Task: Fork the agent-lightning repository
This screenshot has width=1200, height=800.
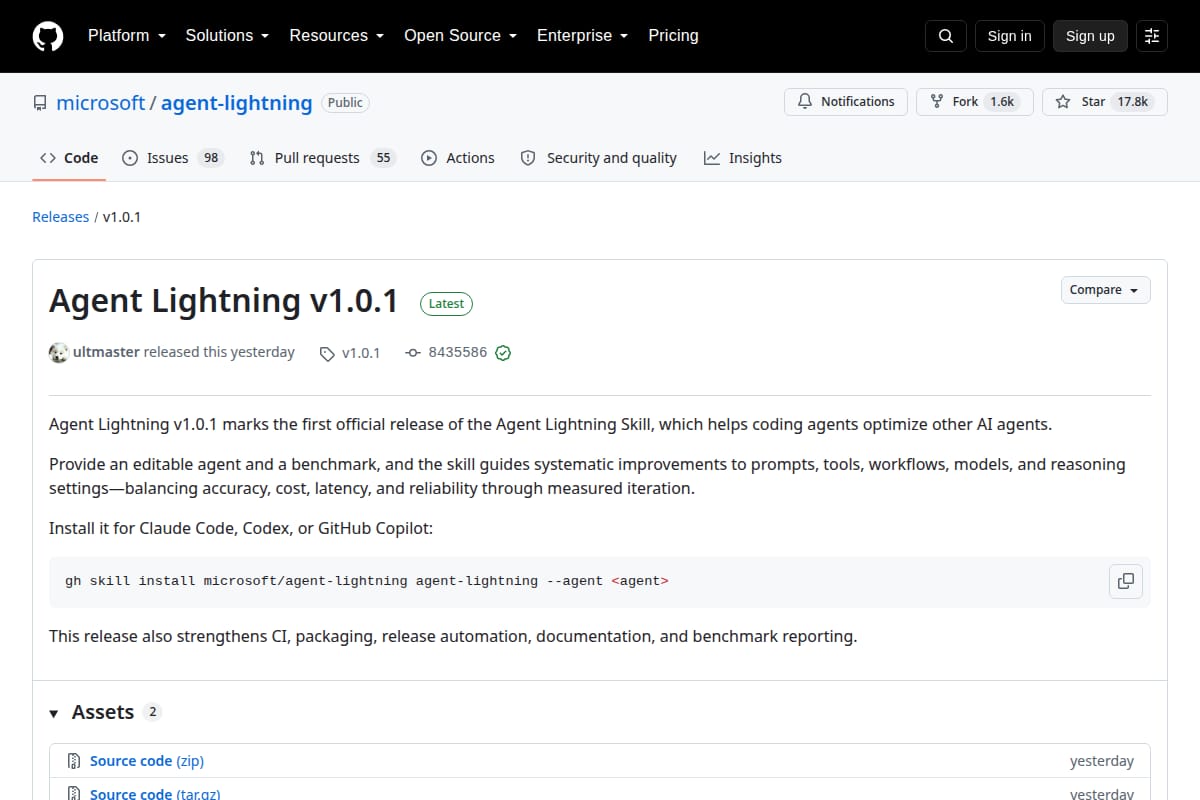Action: click(974, 102)
